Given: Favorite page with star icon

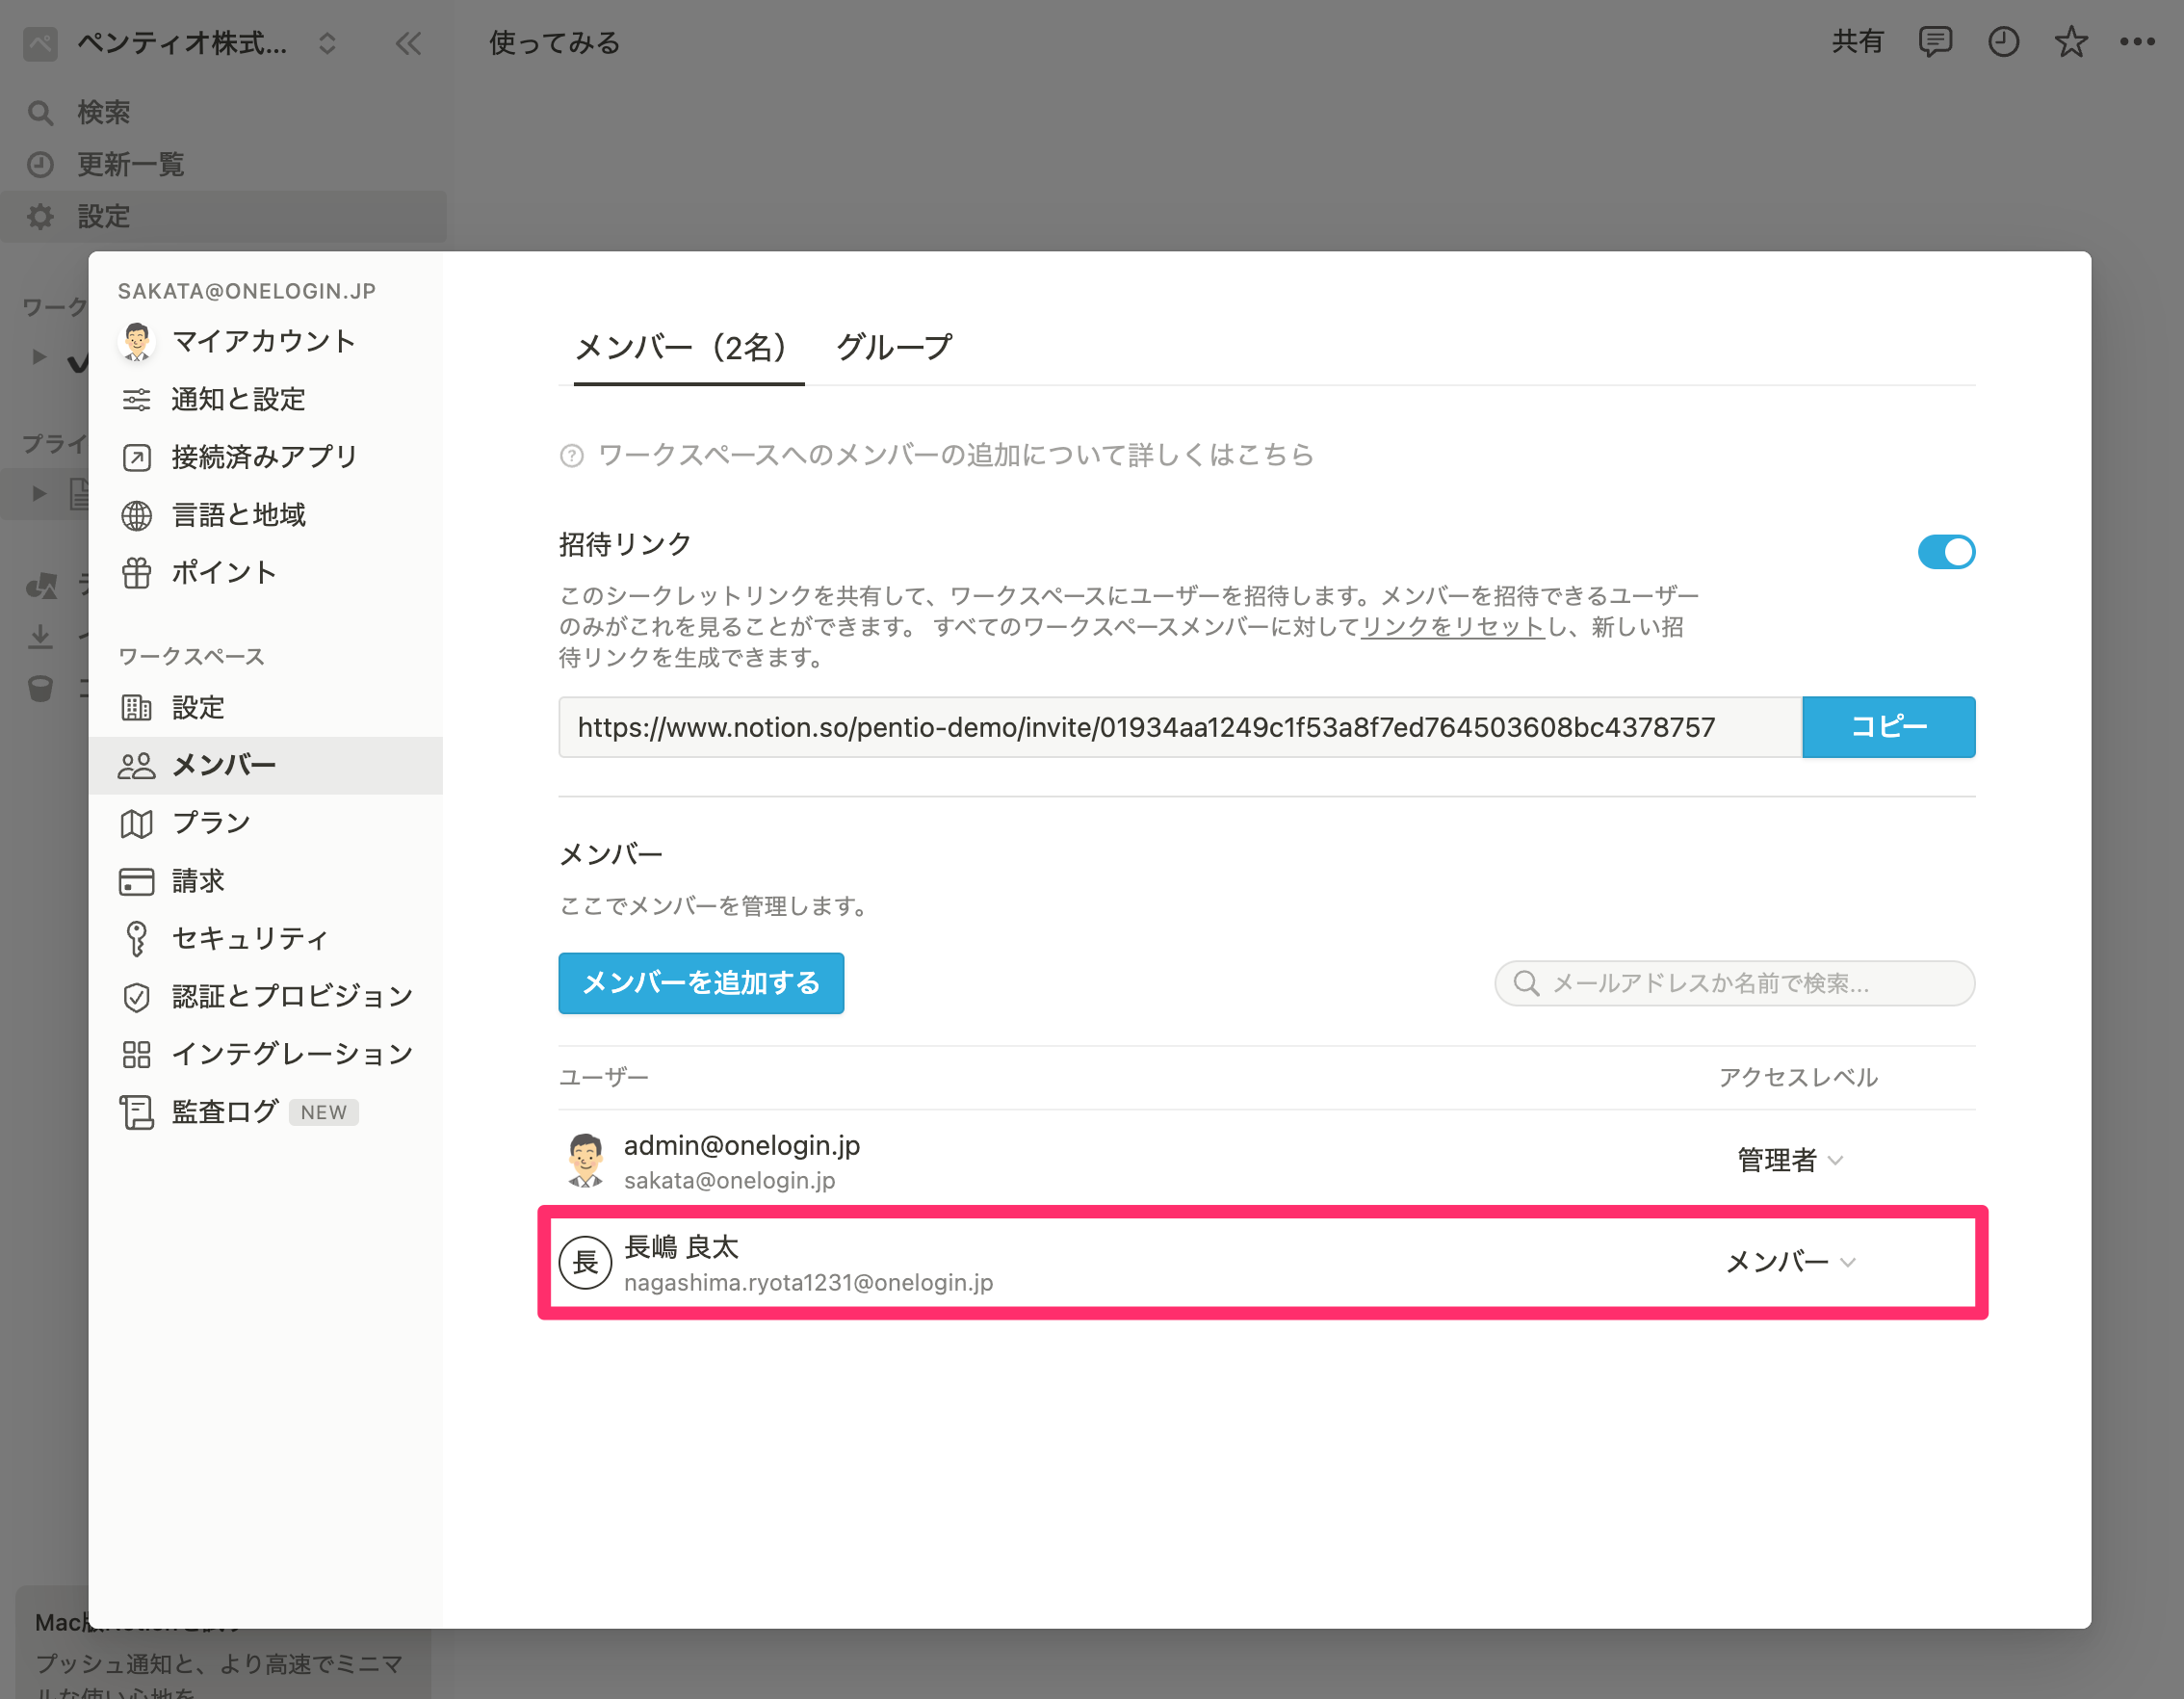Looking at the screenshot, I should click(2071, 42).
